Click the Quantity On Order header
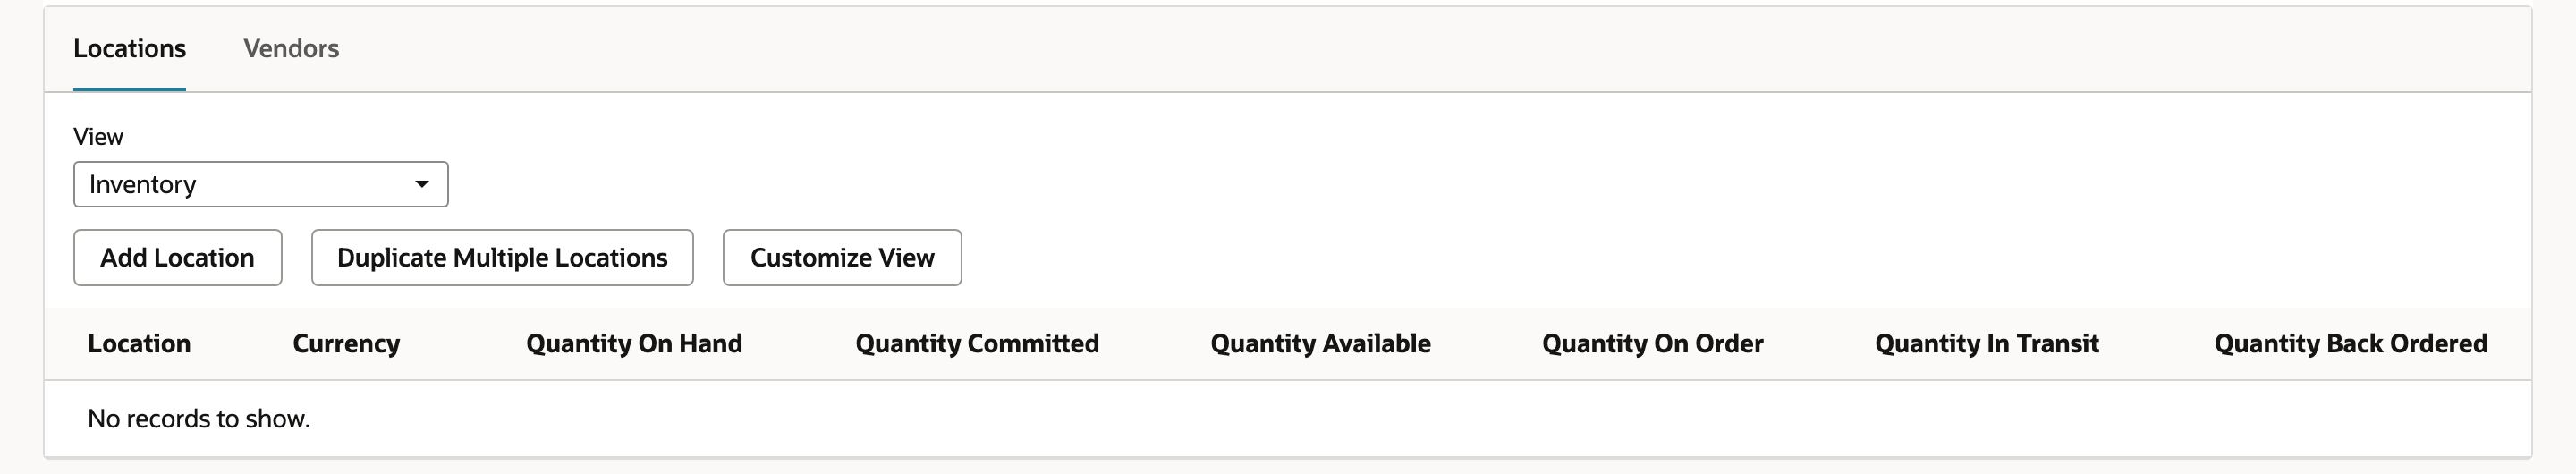Image resolution: width=2576 pixels, height=474 pixels. coord(1652,343)
